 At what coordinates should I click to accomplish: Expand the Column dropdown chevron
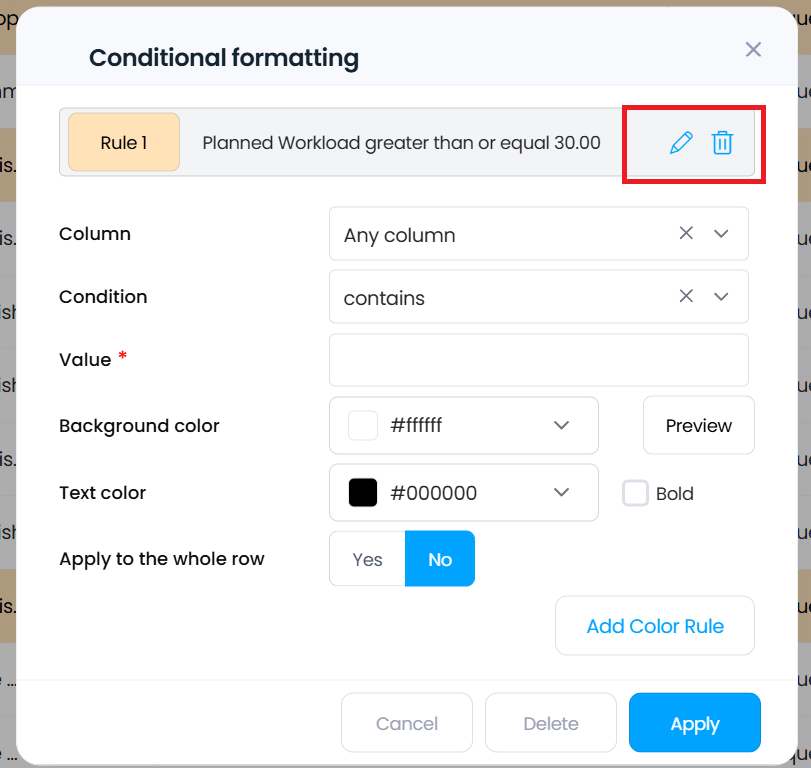(x=721, y=234)
